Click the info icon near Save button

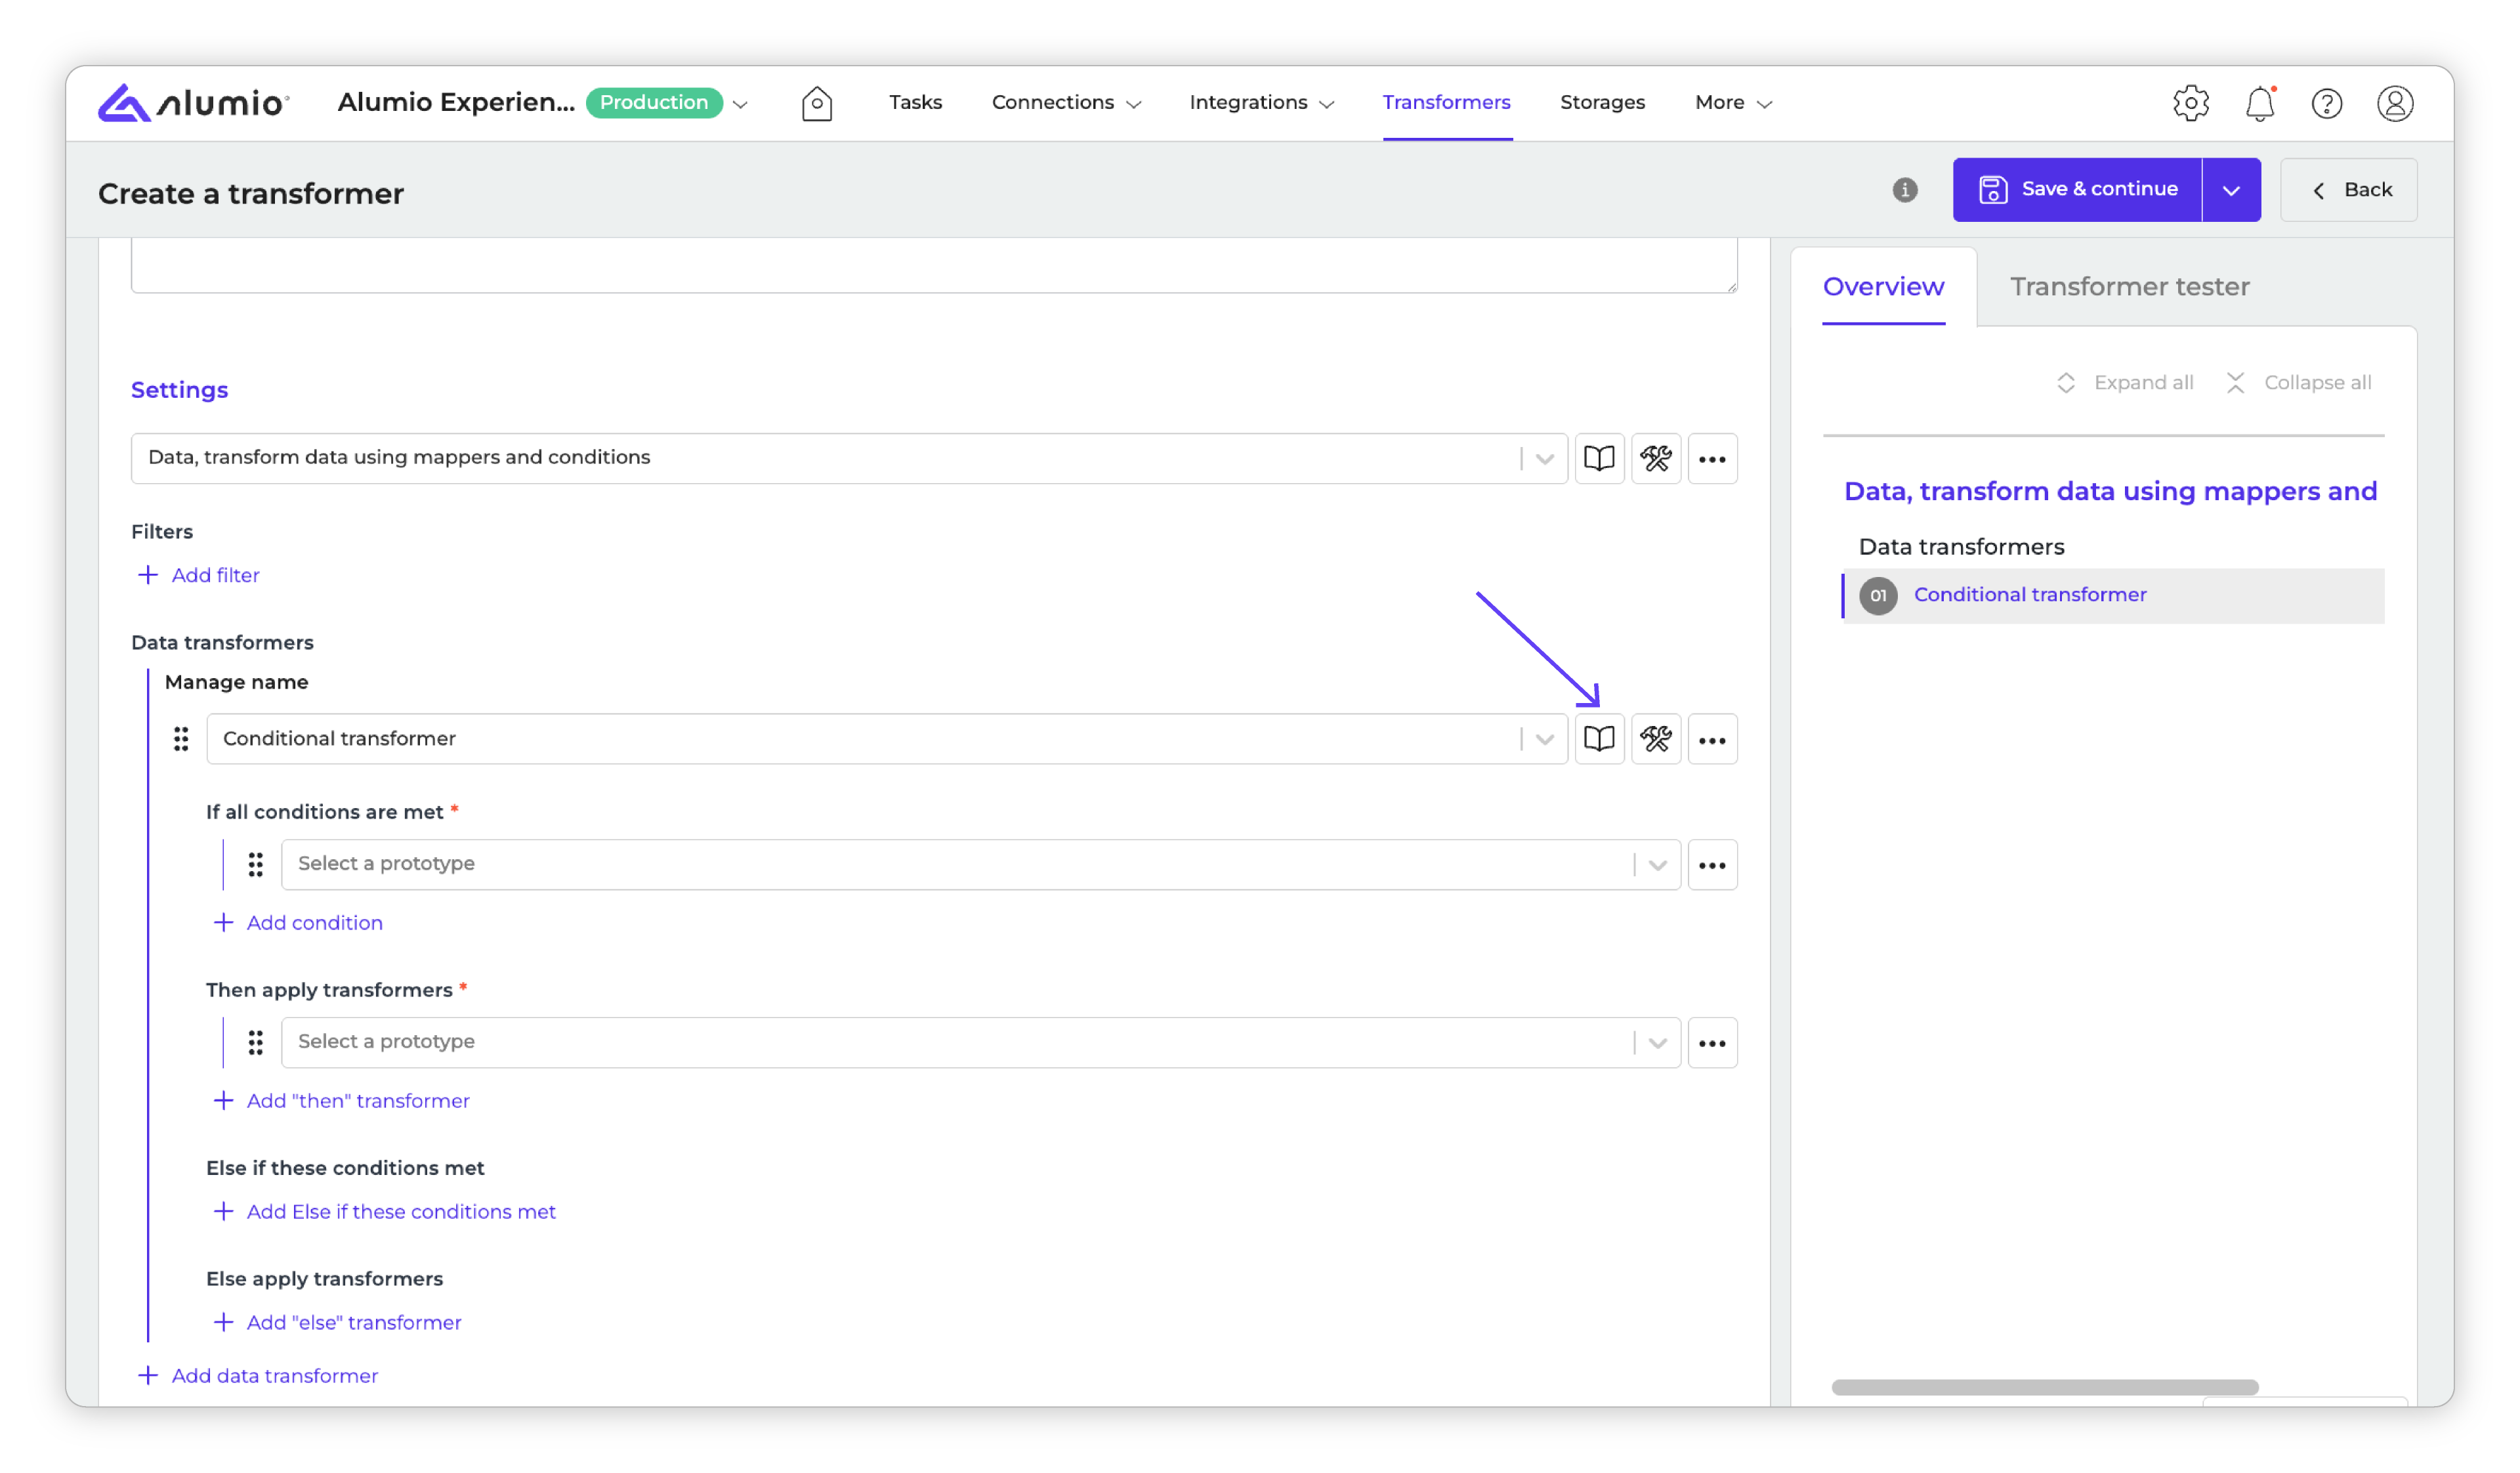point(1904,190)
